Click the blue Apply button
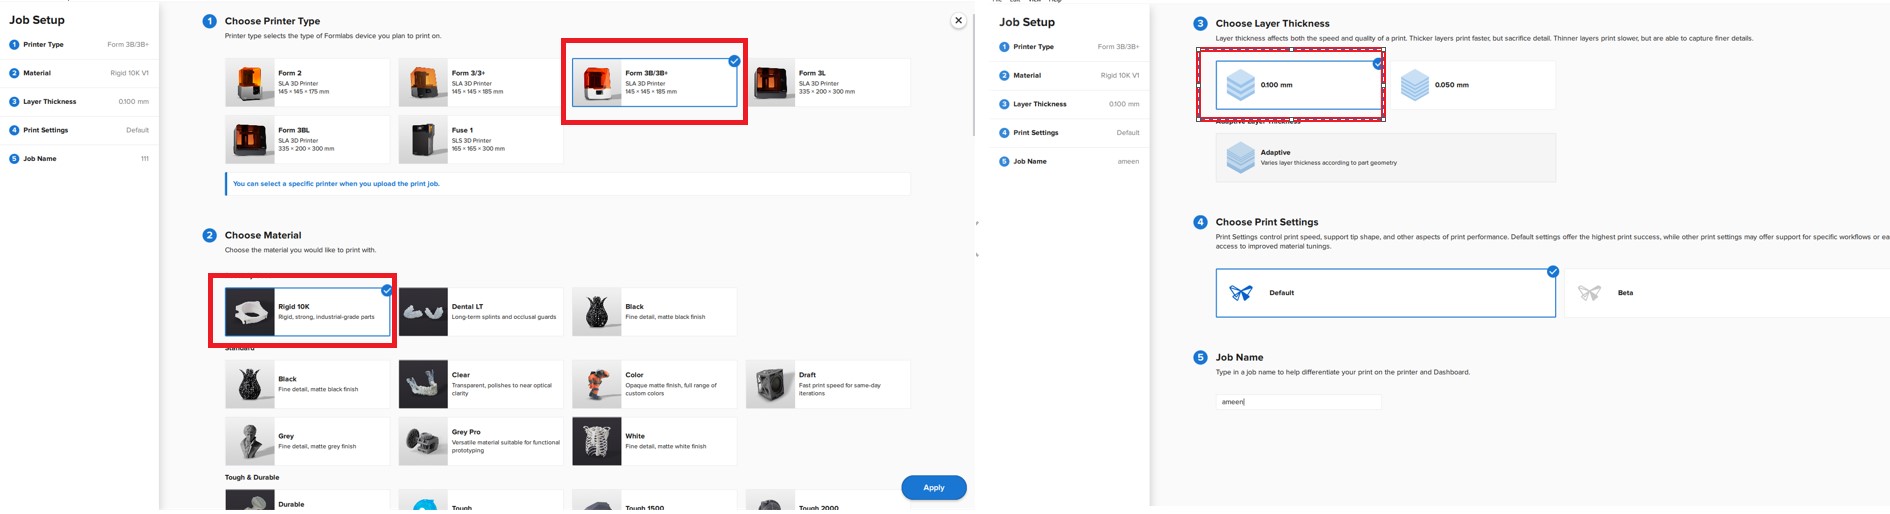 click(933, 487)
